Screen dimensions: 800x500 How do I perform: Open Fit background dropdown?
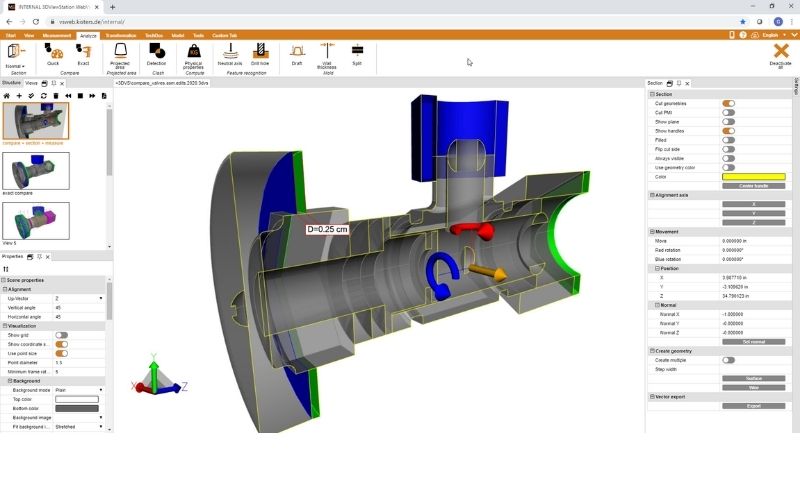pyautogui.click(x=101, y=427)
